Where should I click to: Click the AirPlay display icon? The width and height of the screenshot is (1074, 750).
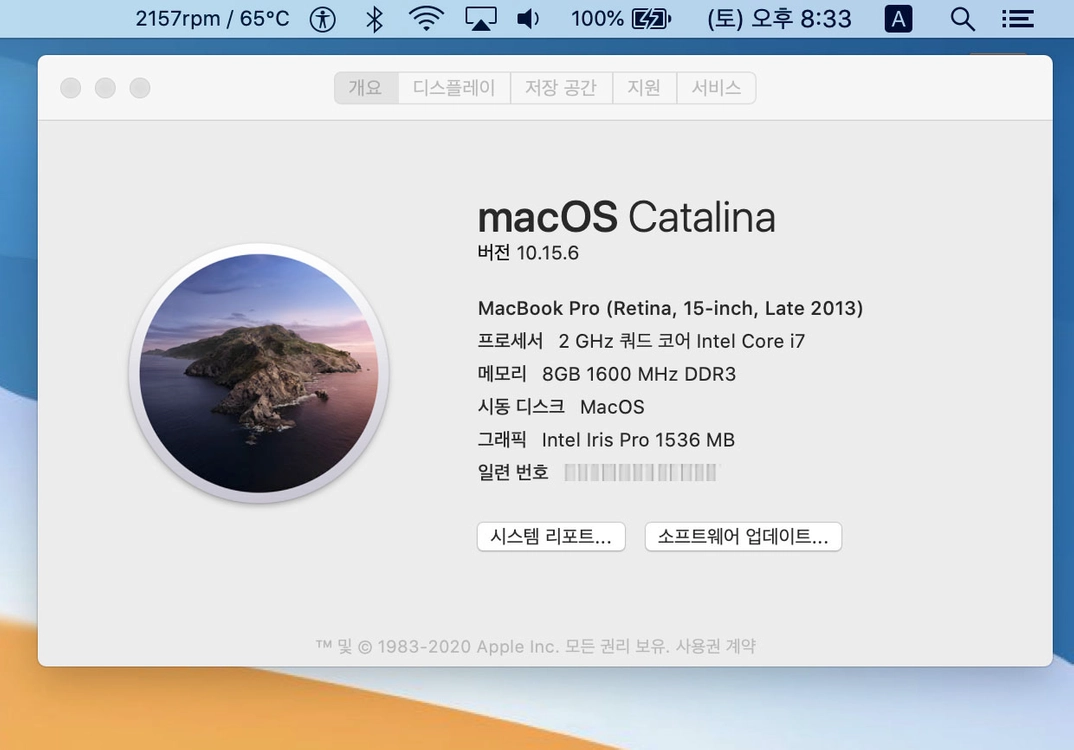click(480, 18)
